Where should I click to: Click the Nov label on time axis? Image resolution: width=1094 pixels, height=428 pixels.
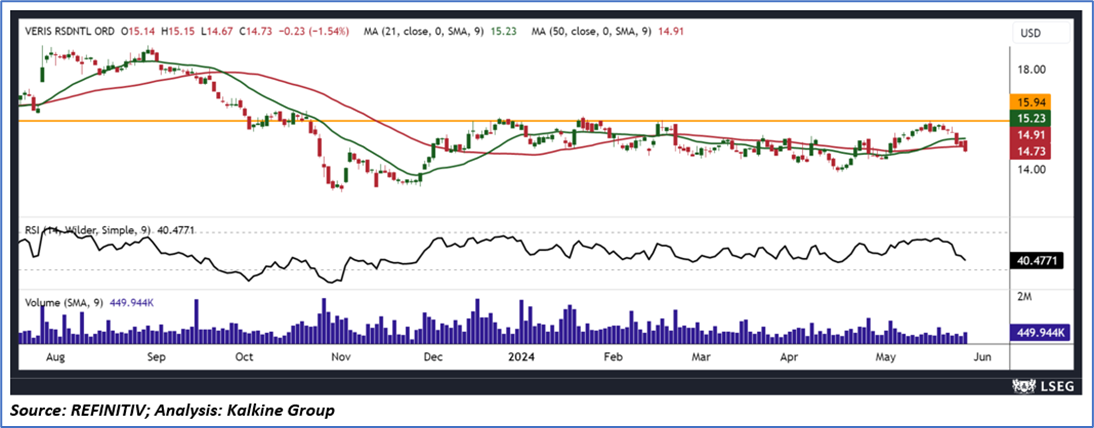click(x=340, y=357)
